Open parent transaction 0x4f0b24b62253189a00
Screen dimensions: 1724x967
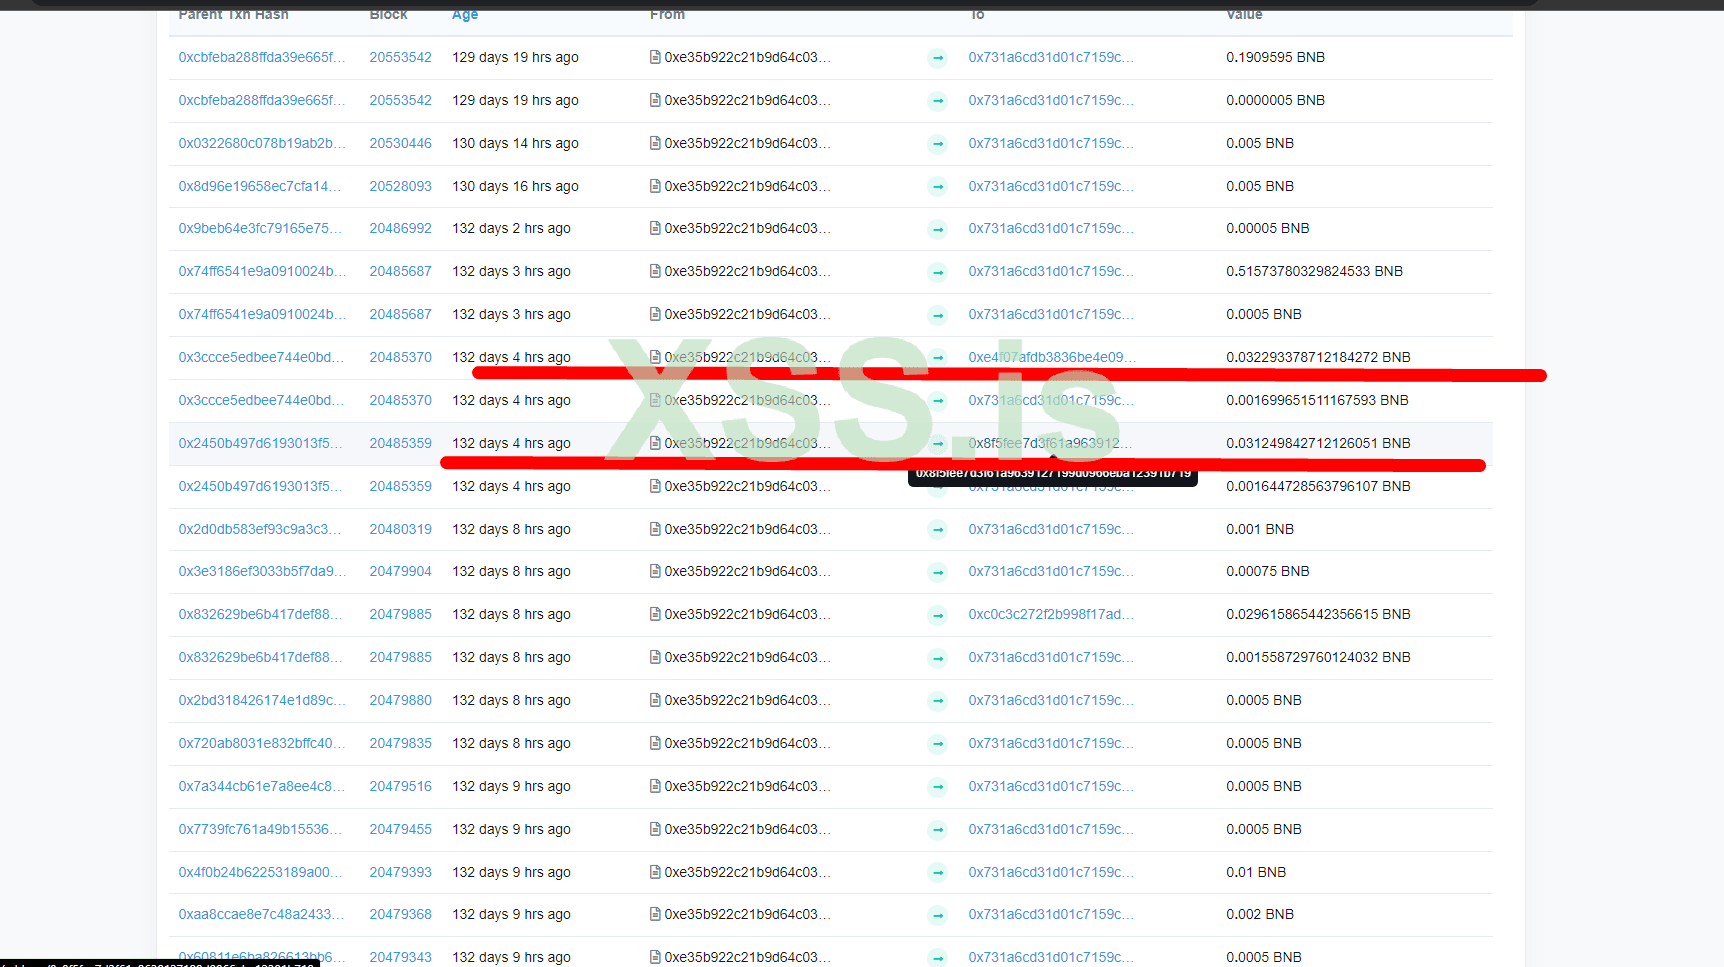pos(260,872)
